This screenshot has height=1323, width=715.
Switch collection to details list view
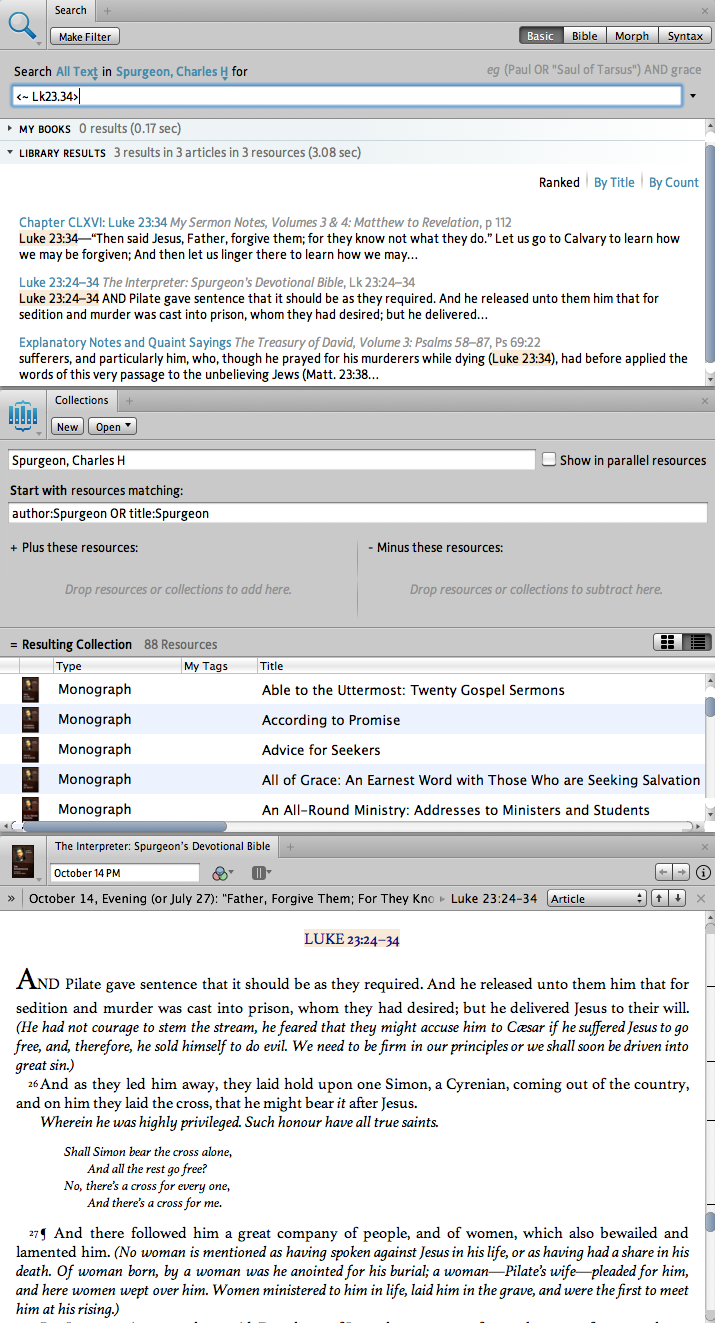(x=696, y=642)
